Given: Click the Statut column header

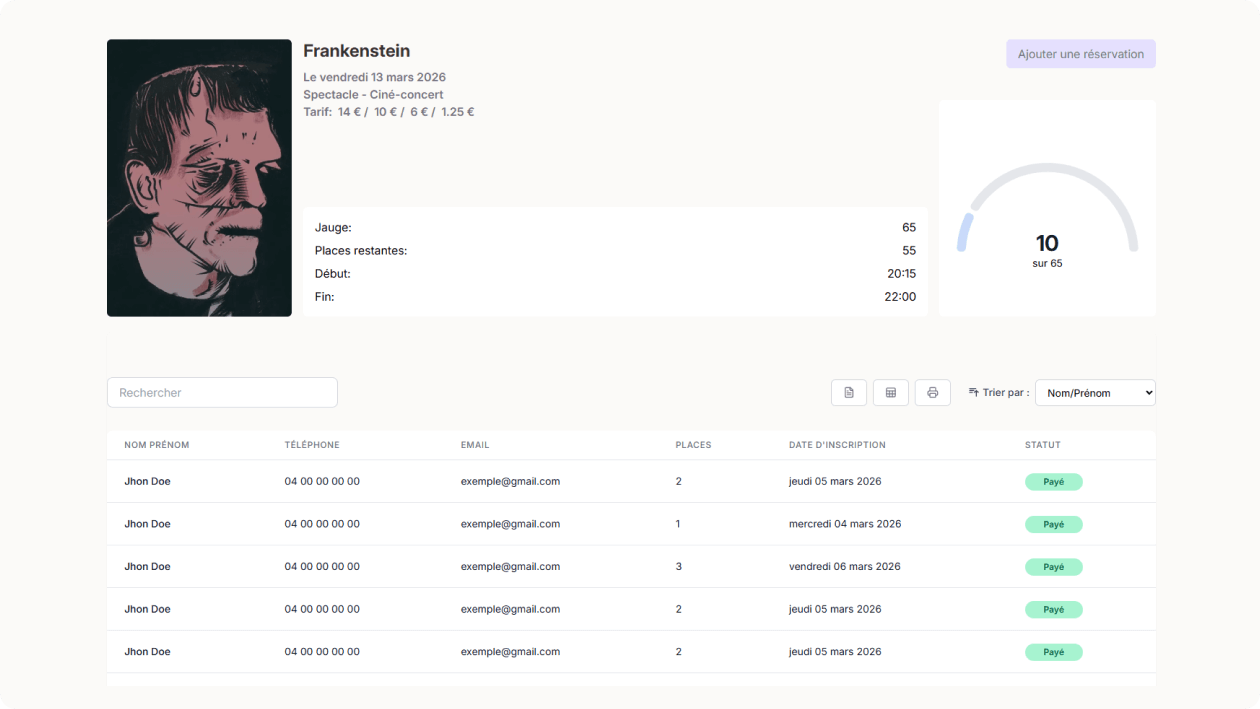Looking at the screenshot, I should coord(1042,445).
